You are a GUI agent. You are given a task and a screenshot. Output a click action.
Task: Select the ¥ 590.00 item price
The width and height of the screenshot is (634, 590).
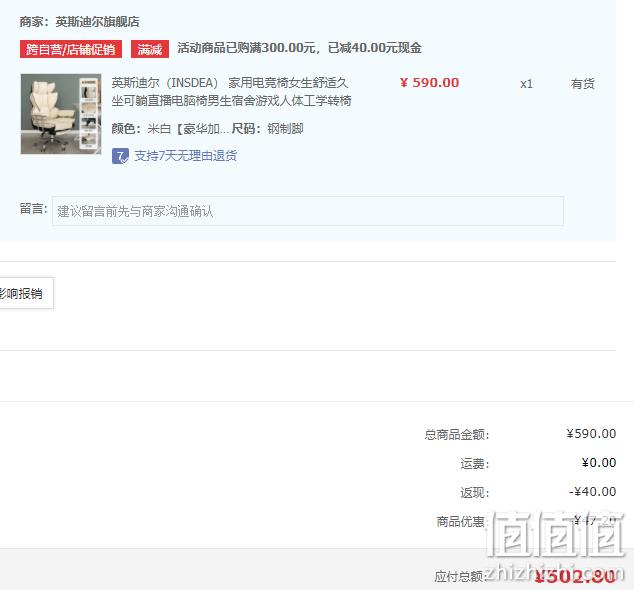coord(429,83)
